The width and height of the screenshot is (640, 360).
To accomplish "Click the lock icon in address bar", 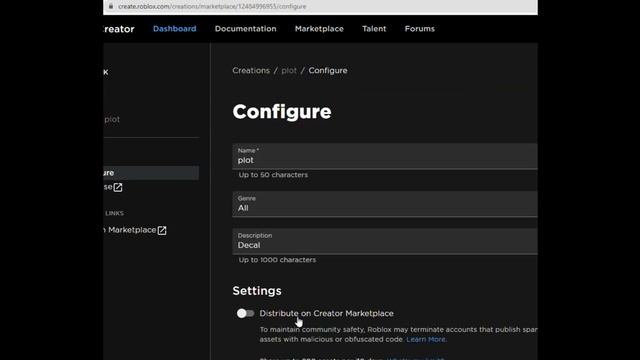I will point(111,7).
